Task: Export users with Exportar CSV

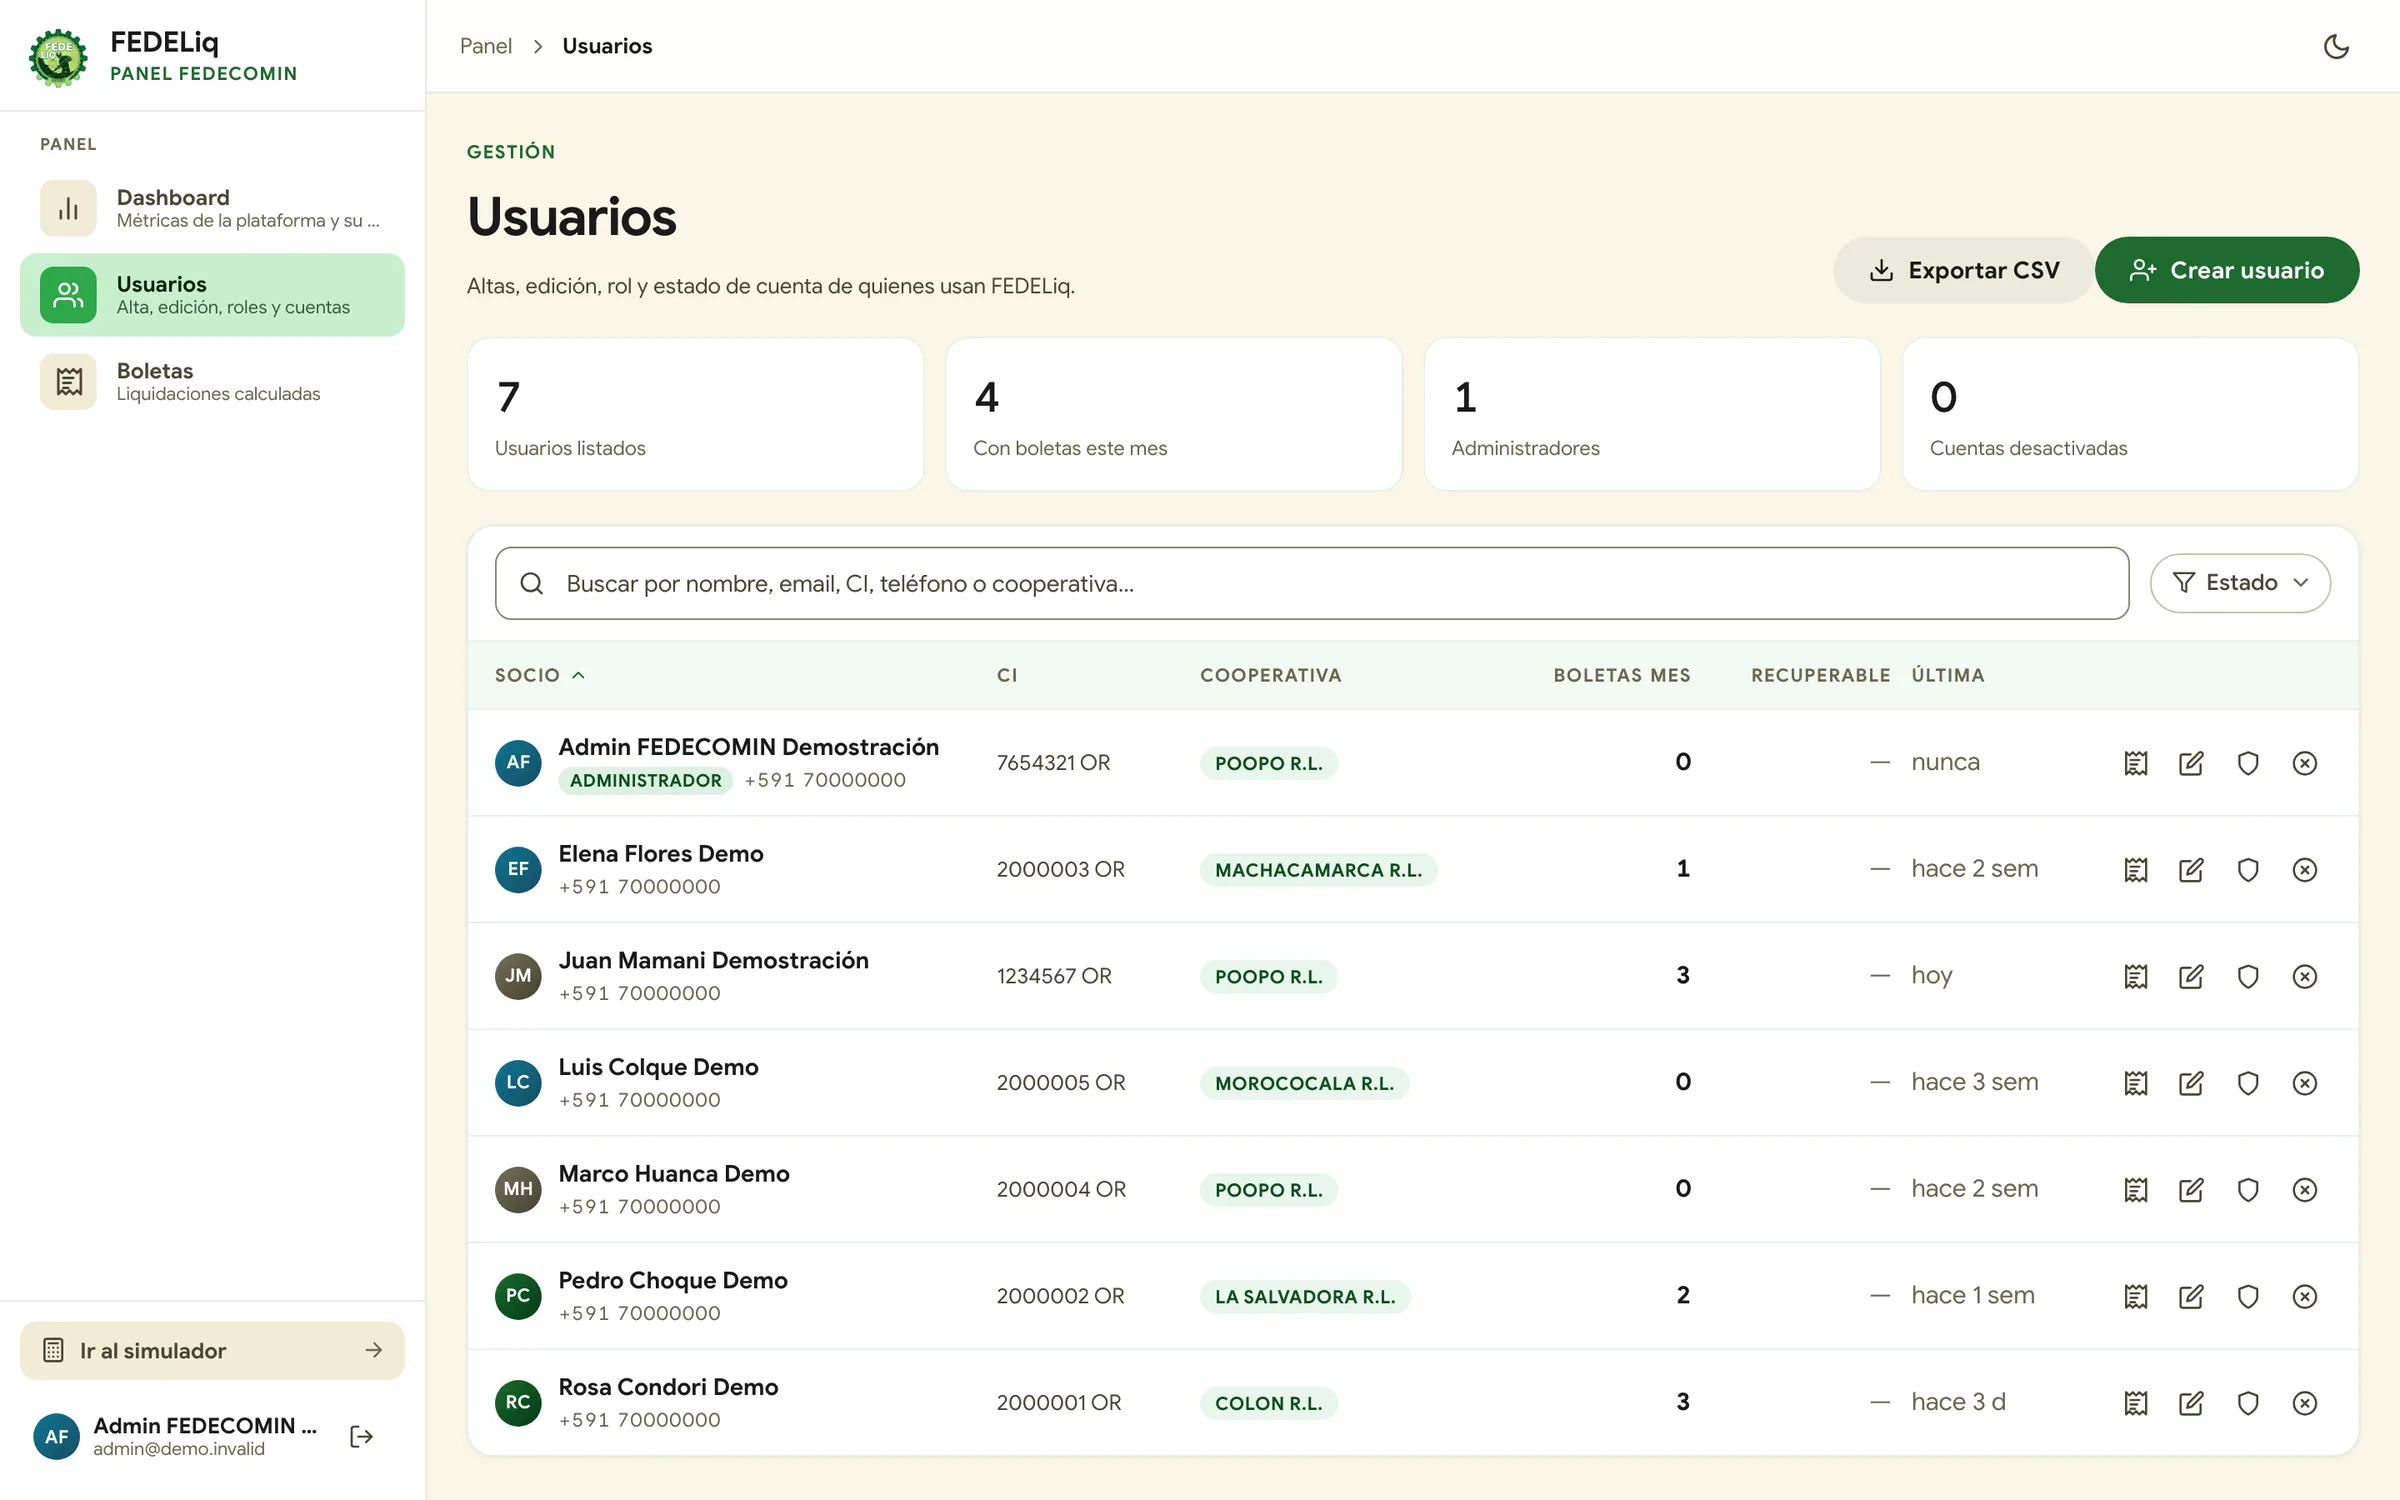Action: 1963,270
